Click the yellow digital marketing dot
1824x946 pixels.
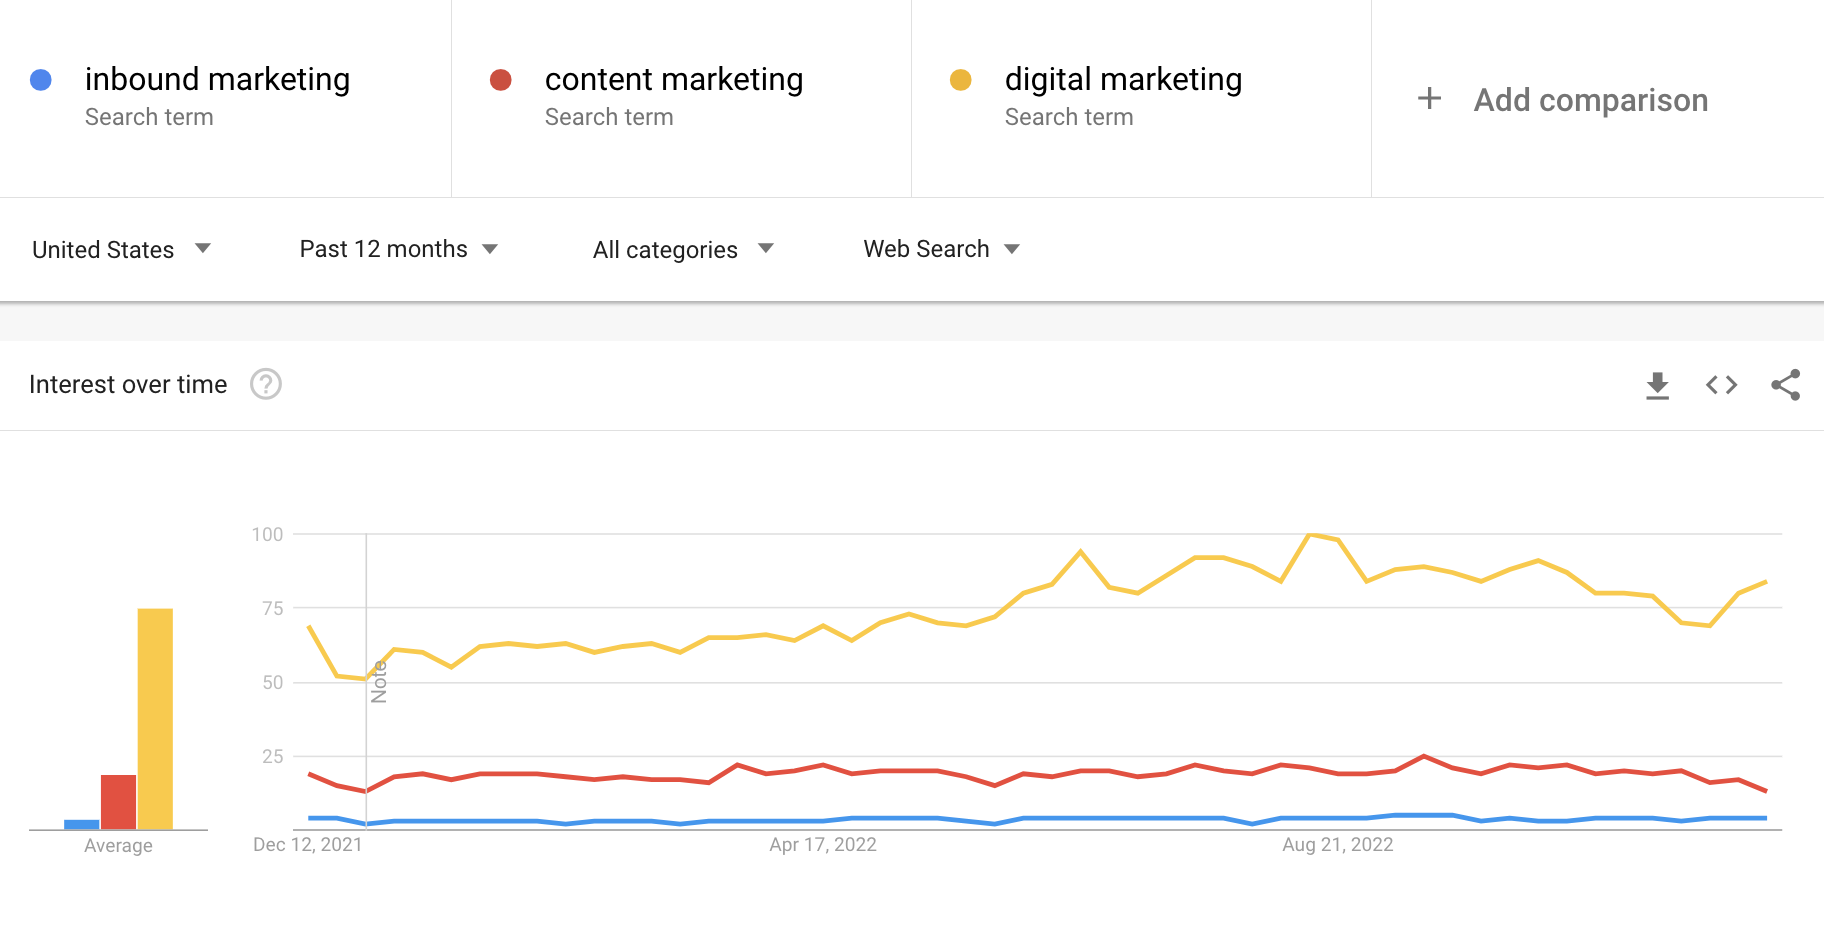[961, 80]
